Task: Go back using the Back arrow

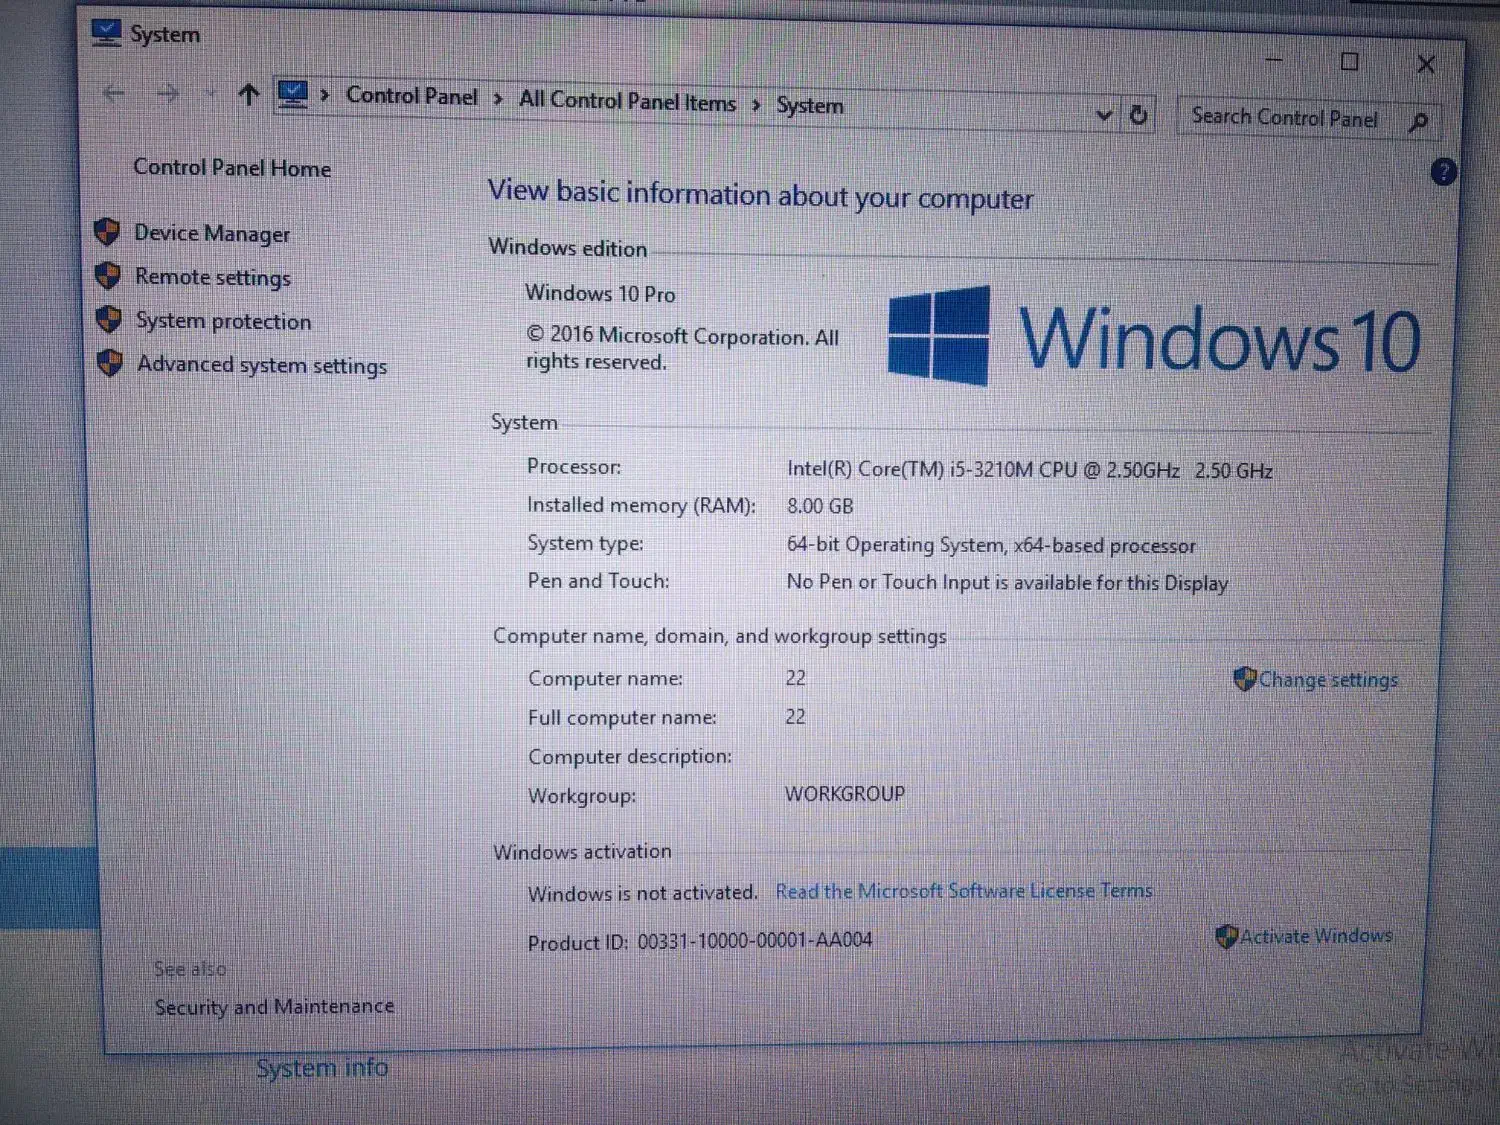Action: pyautogui.click(x=114, y=94)
